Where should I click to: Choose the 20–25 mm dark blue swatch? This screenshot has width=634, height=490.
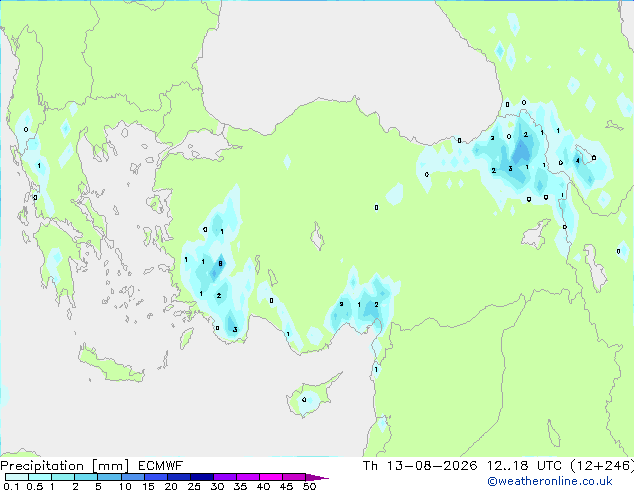179,477
